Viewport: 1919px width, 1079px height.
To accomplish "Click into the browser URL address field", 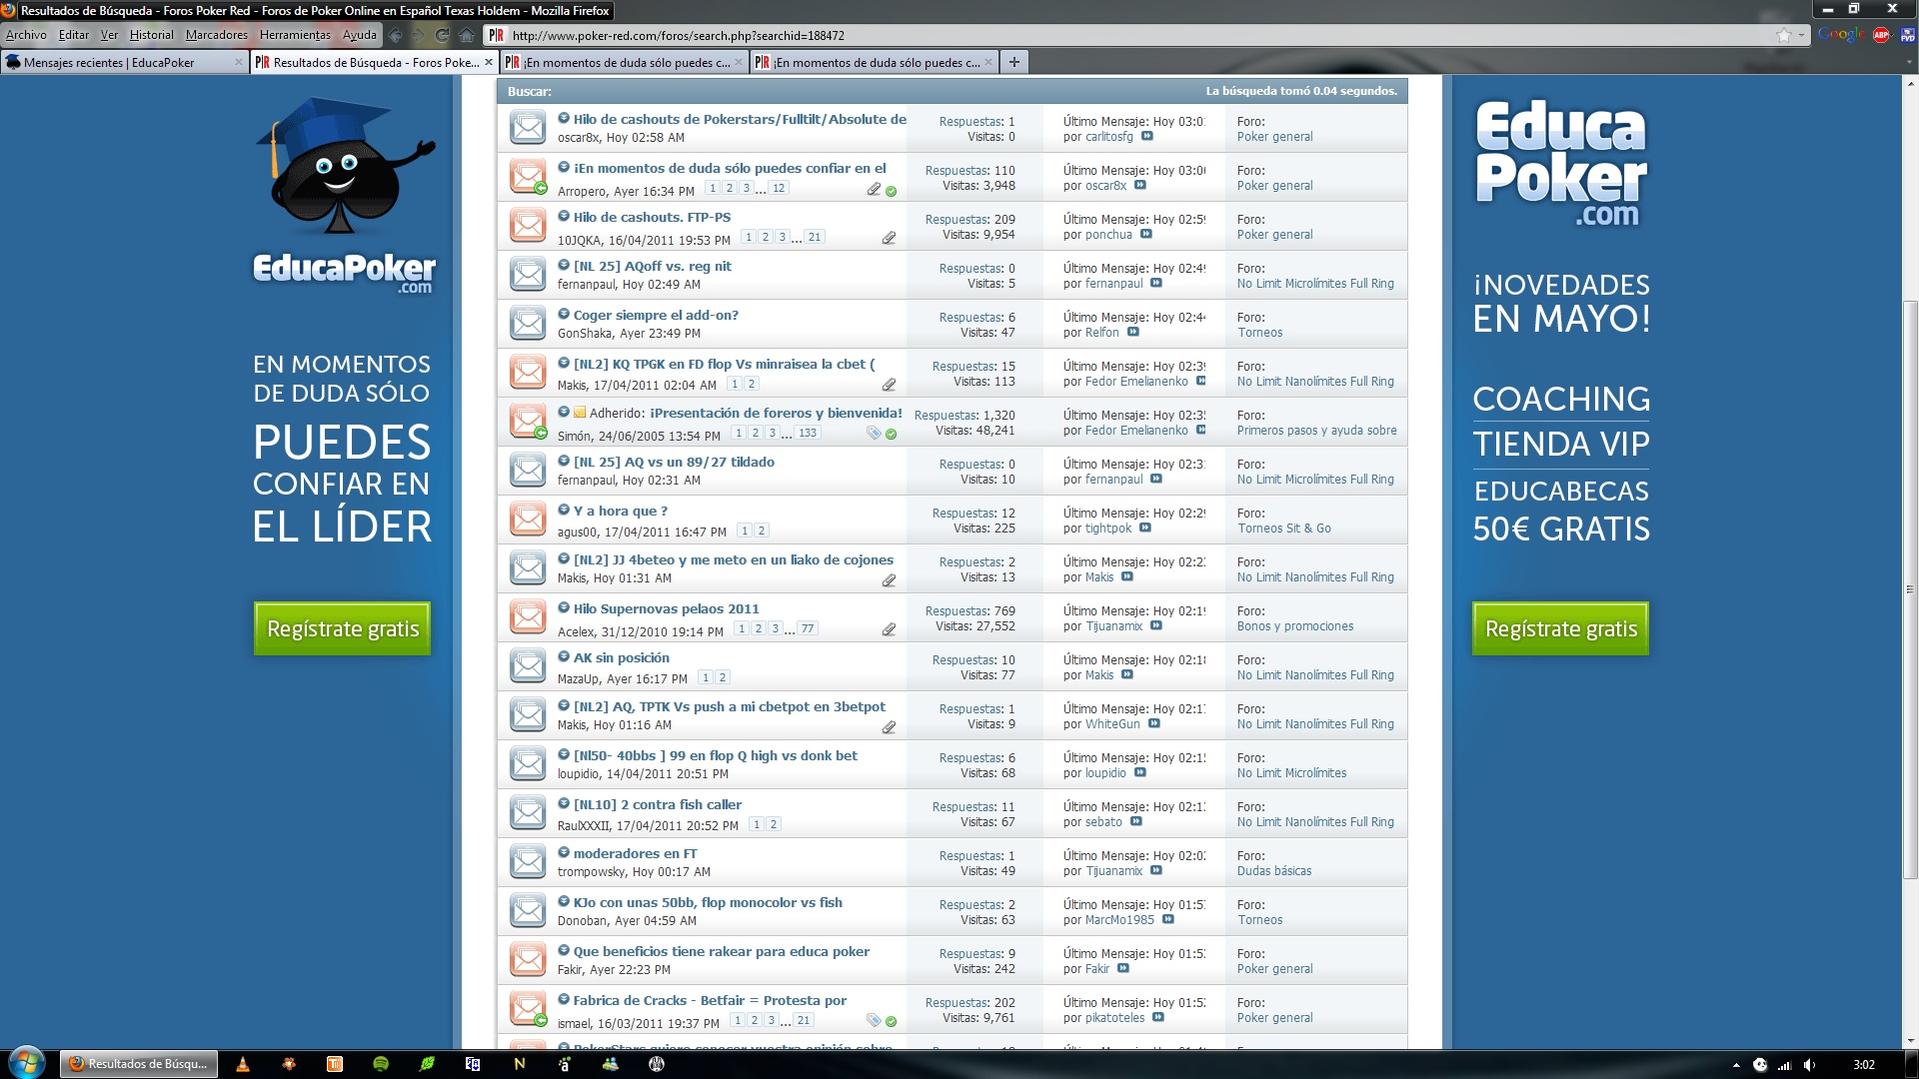I will click(1140, 35).
